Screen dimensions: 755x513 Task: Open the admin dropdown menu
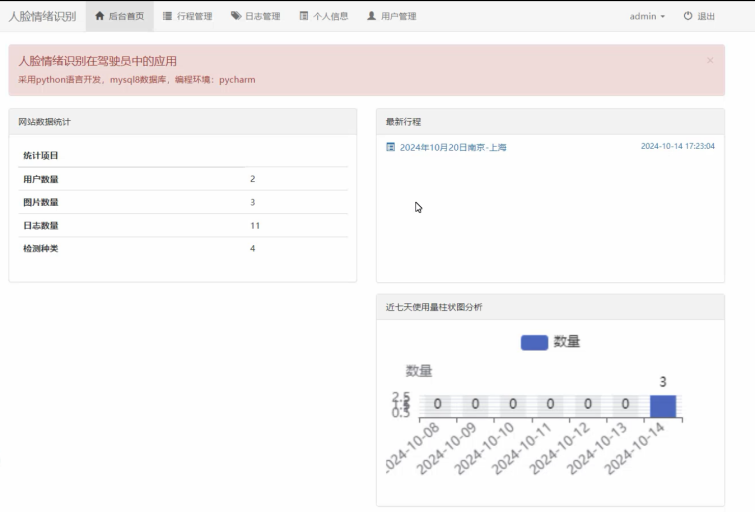(647, 16)
